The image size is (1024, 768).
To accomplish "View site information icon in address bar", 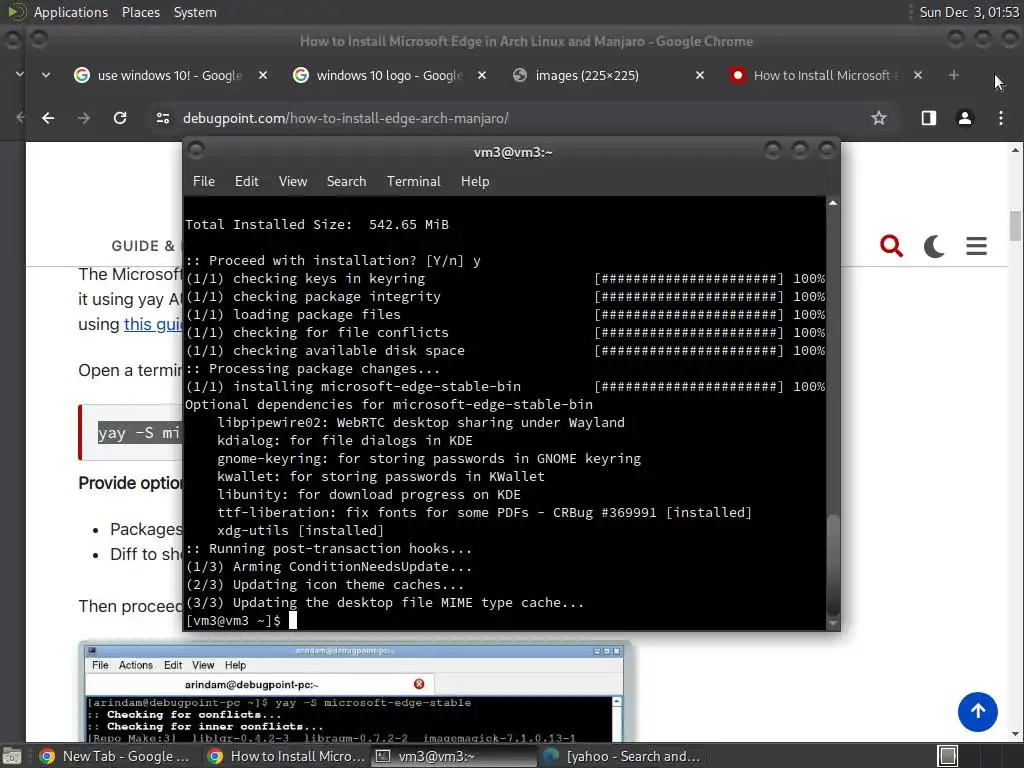I will click(x=163, y=118).
